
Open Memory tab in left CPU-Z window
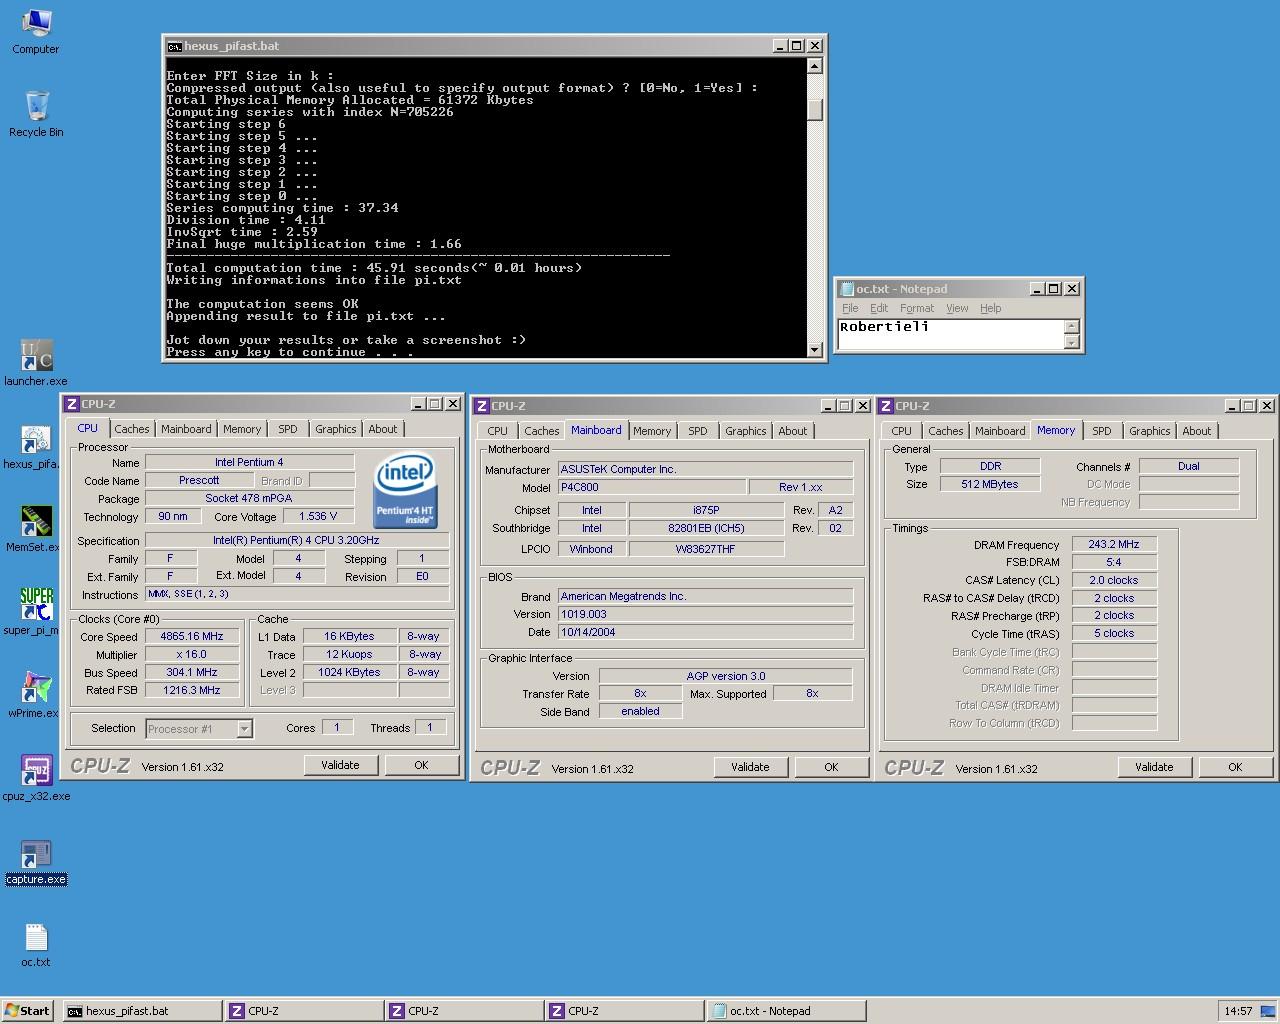242,429
